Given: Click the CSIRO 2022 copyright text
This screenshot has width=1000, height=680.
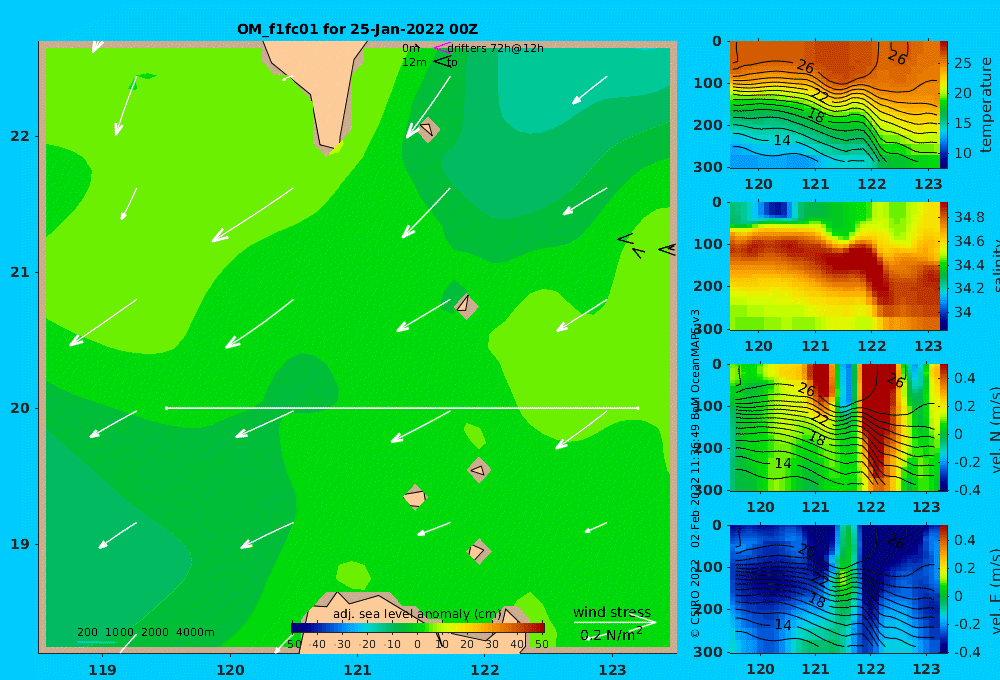Looking at the screenshot, I should coord(695,598).
